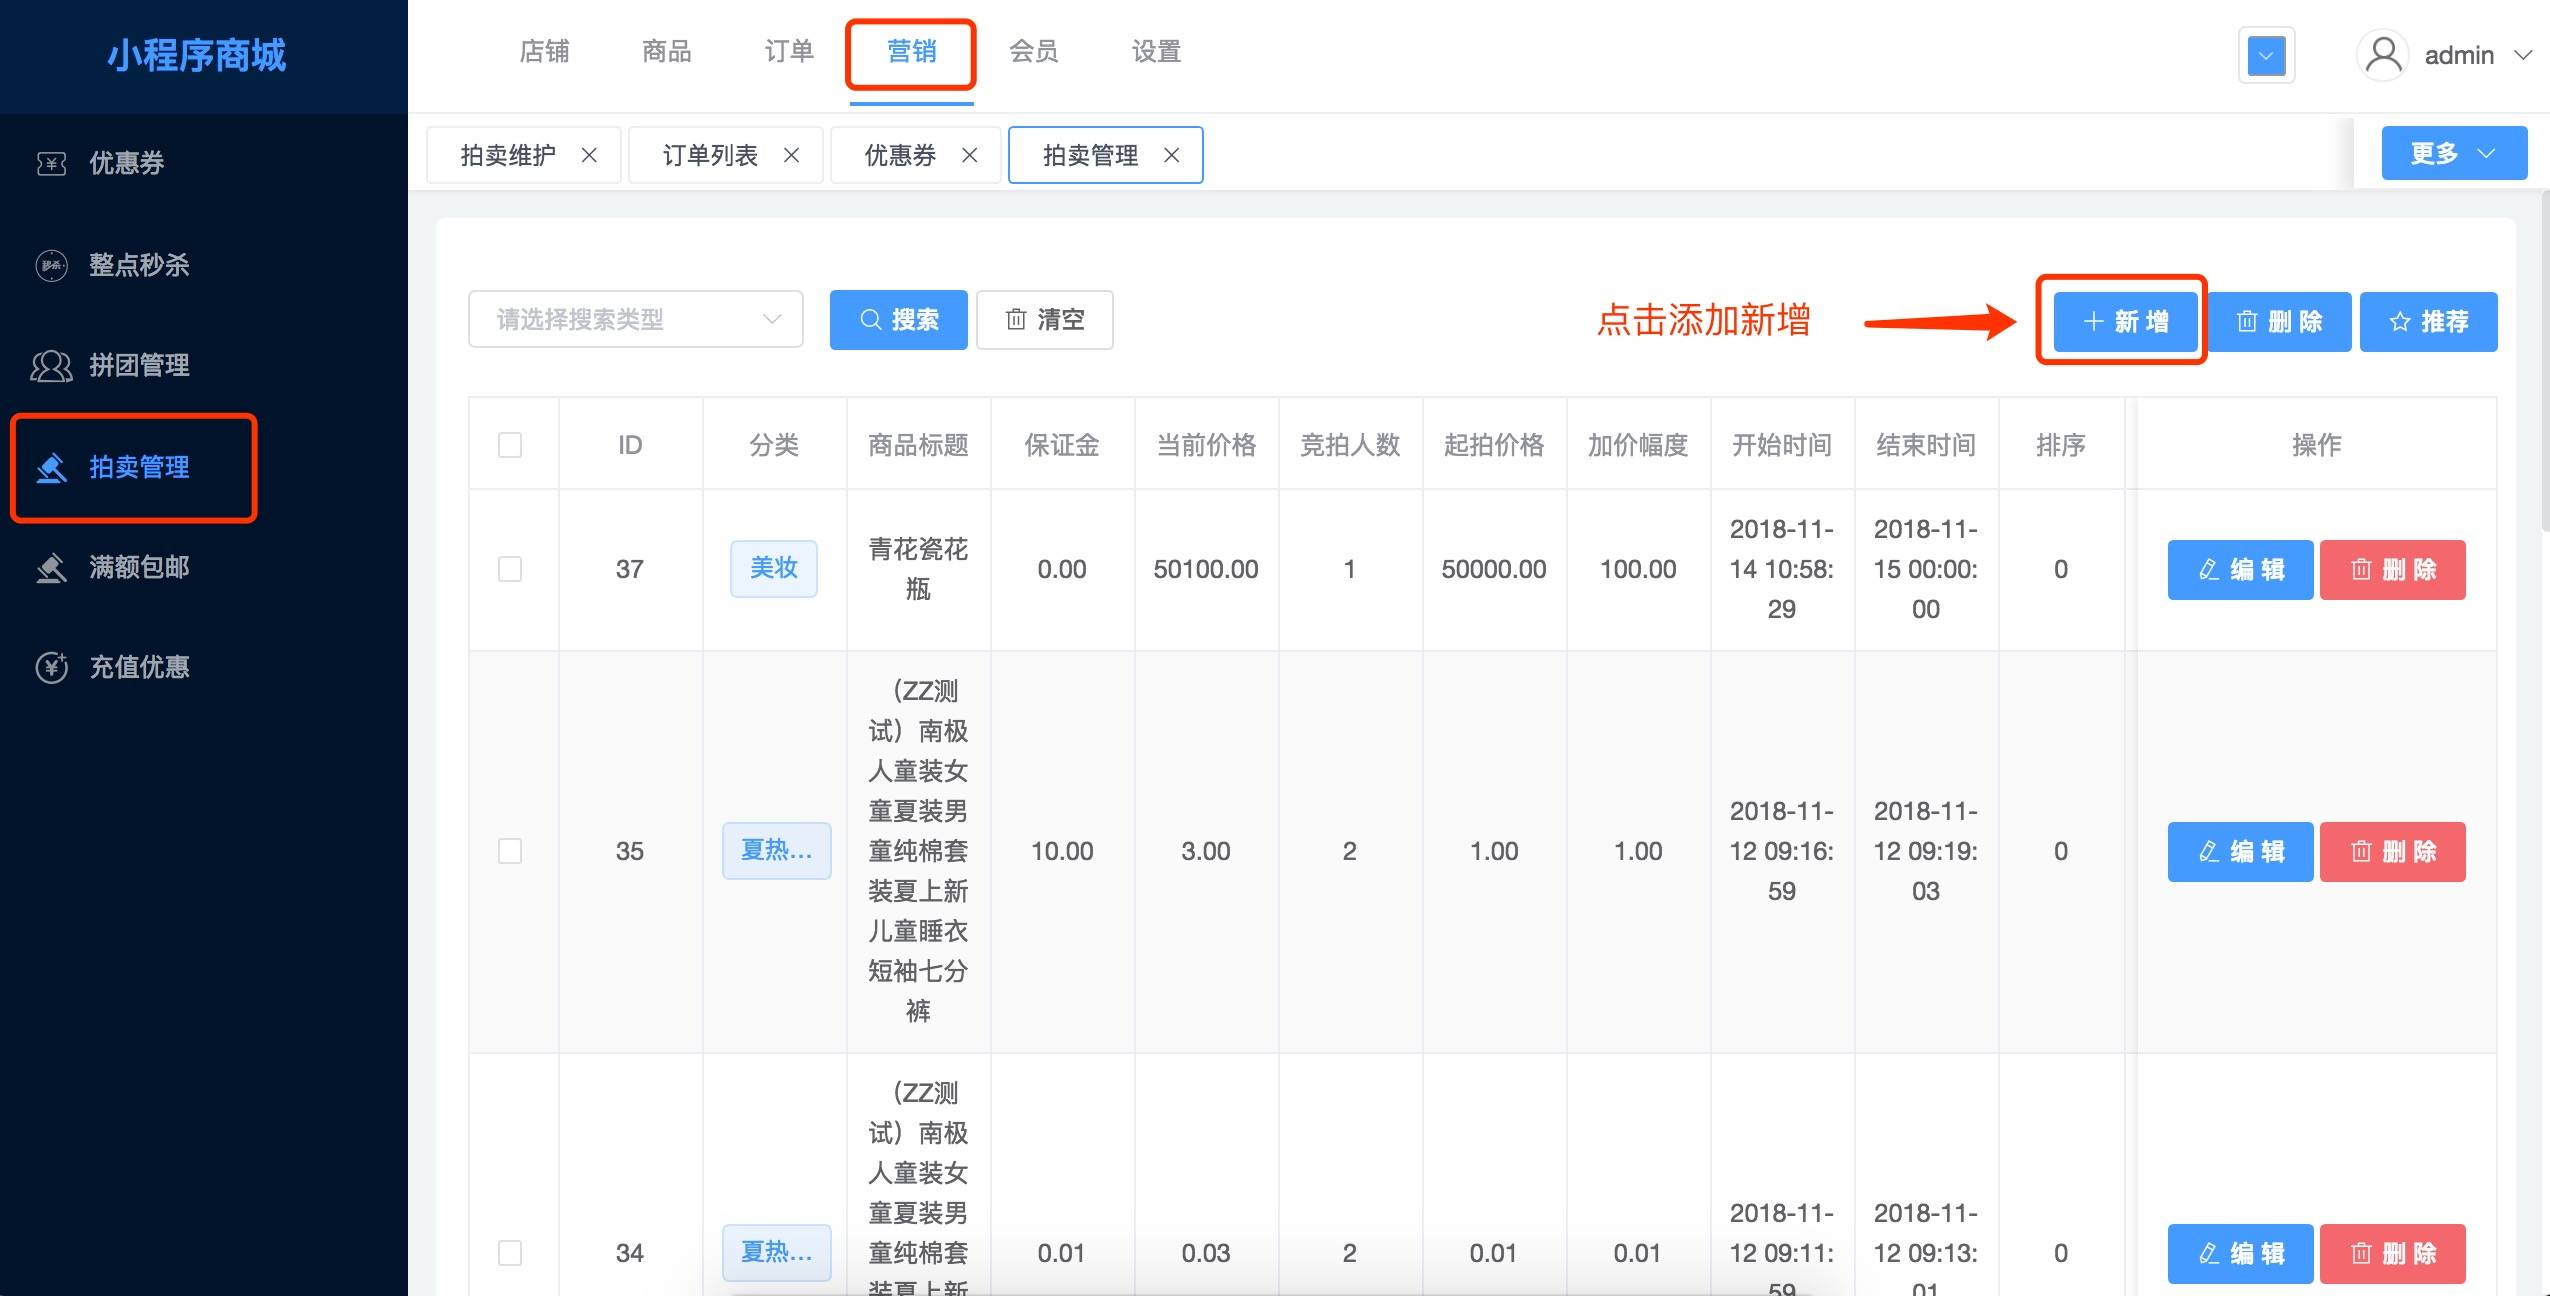Click the blue chevron dropdown button
The height and width of the screenshot is (1296, 2550).
point(2266,56)
